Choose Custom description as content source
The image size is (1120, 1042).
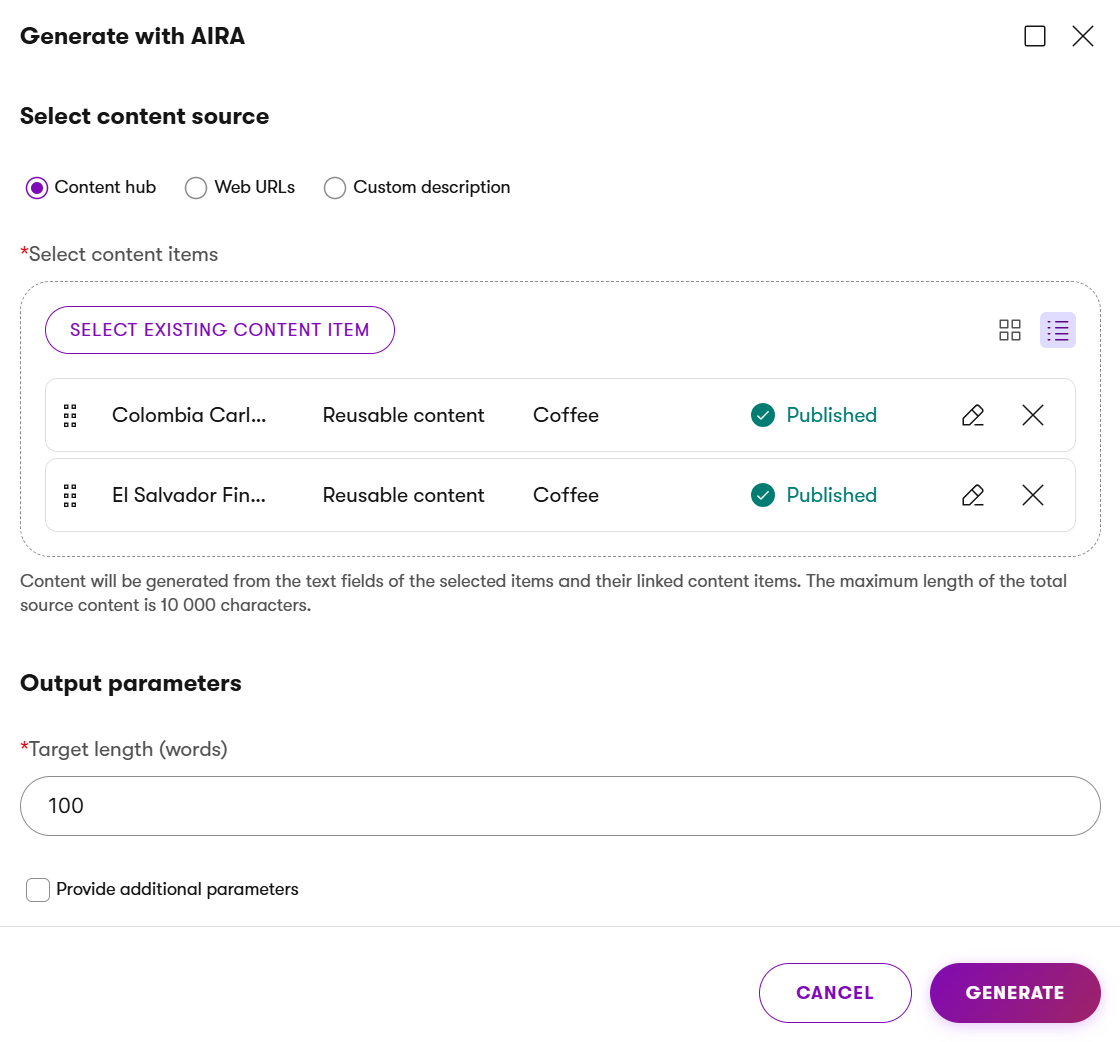point(335,188)
